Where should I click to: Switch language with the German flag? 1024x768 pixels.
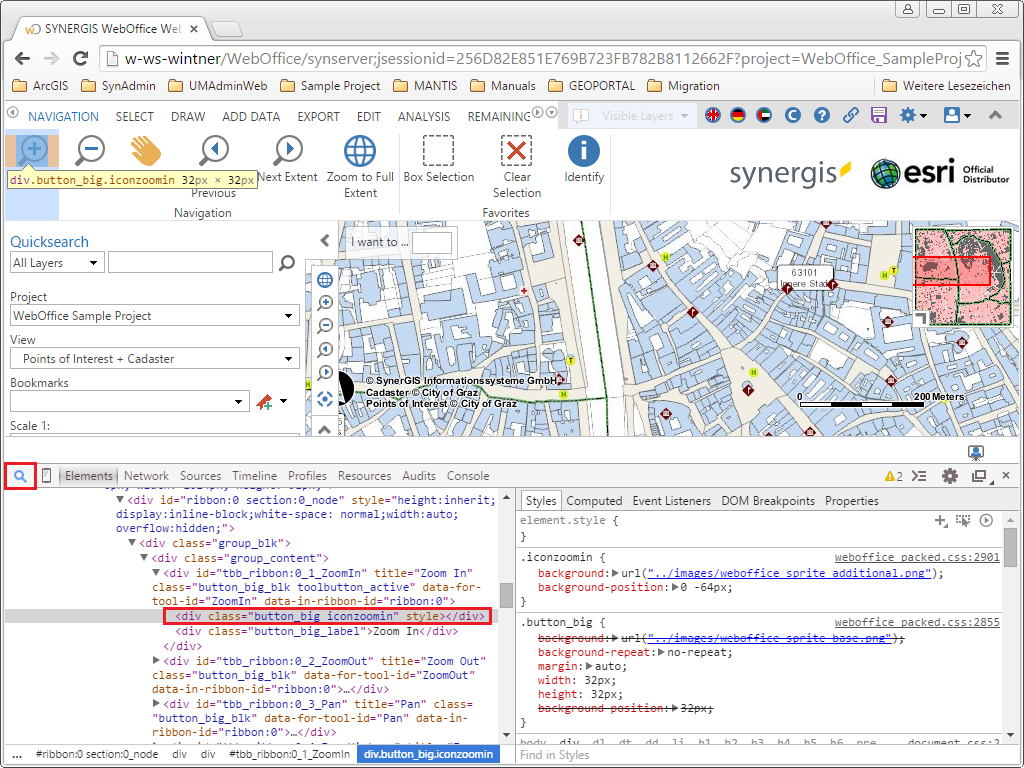pos(738,116)
